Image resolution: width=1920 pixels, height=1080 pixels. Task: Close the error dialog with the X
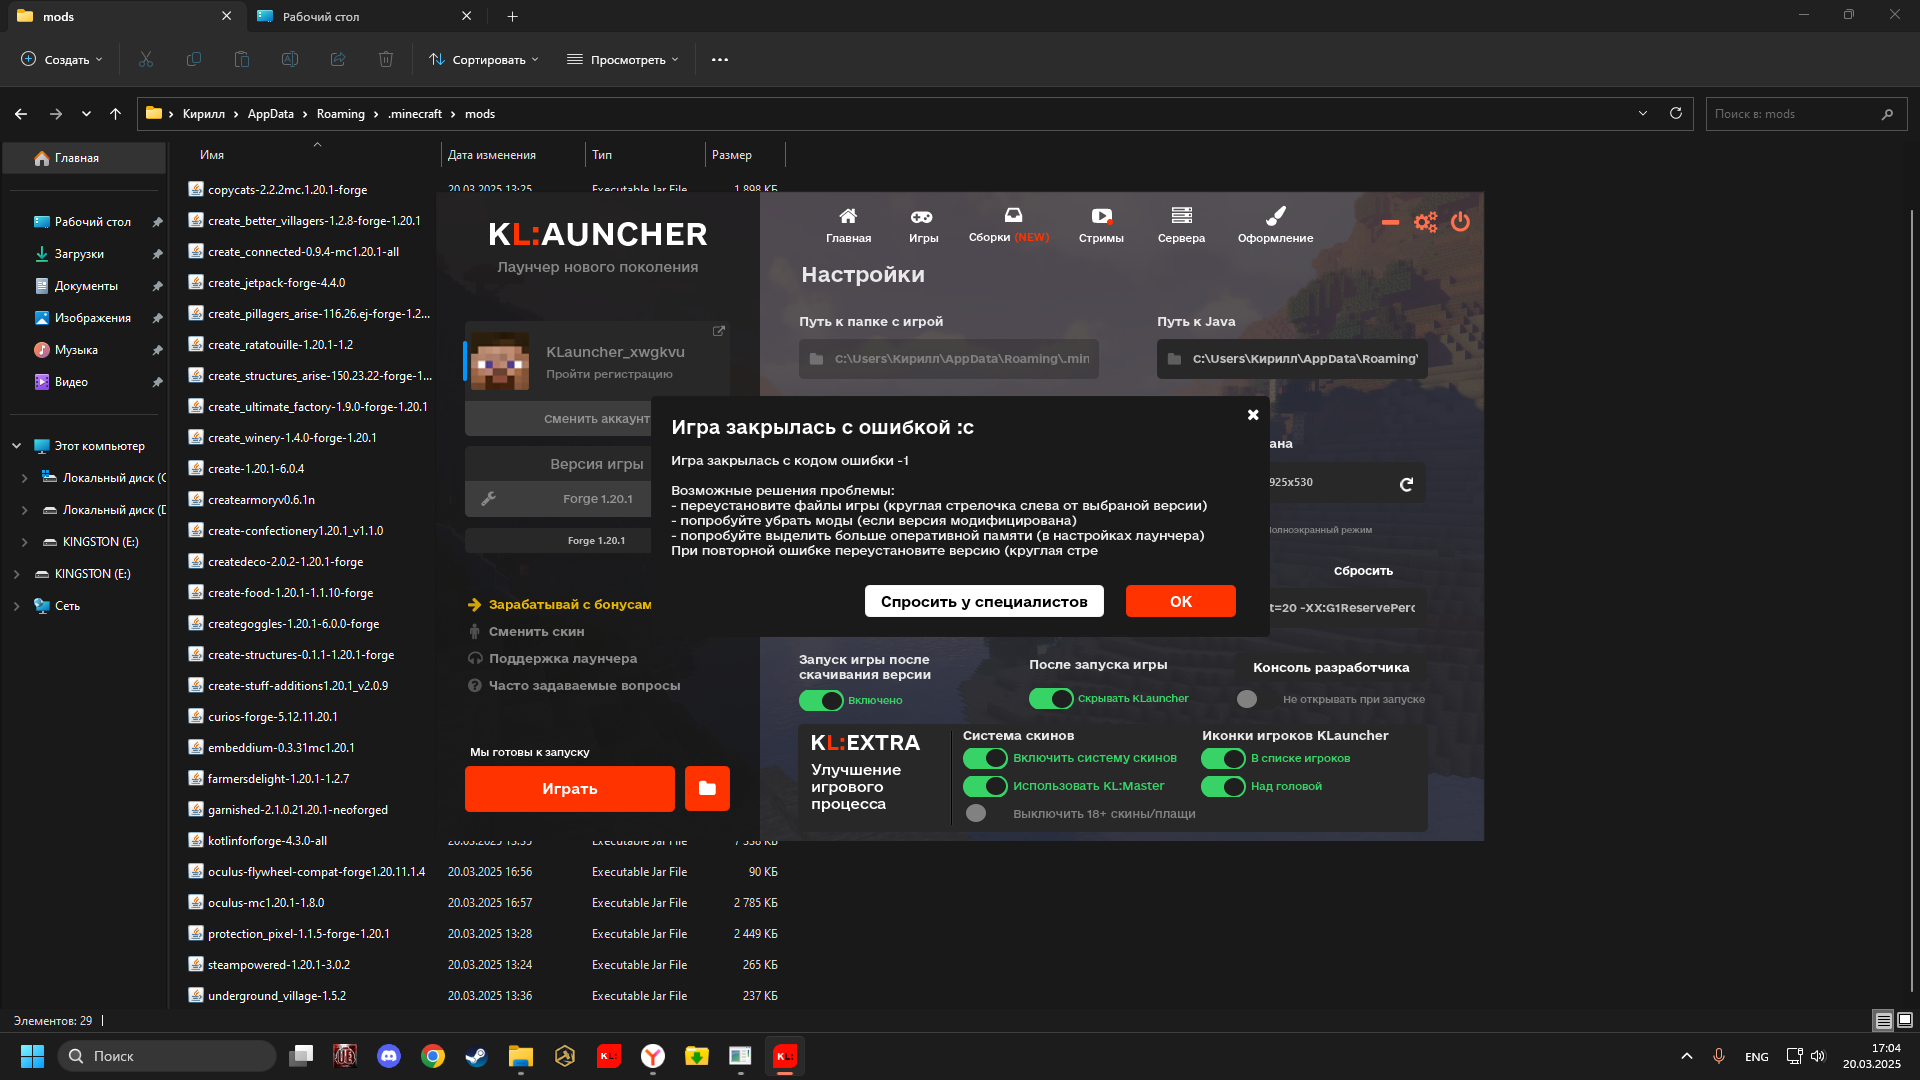[1253, 414]
